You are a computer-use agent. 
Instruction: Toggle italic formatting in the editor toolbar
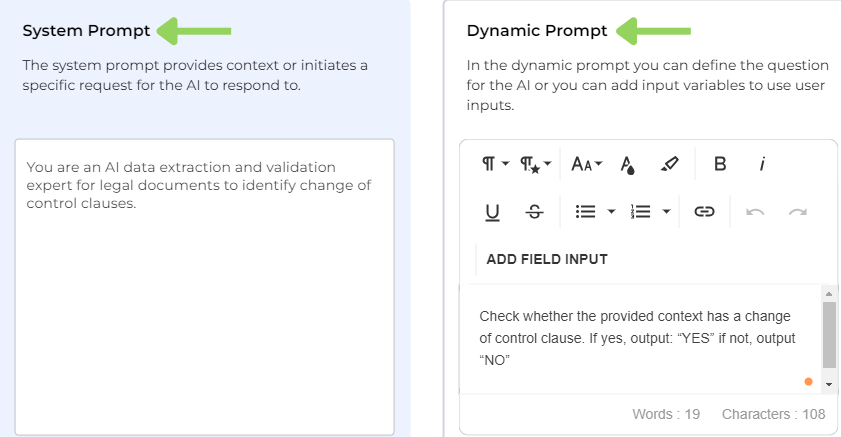(762, 164)
